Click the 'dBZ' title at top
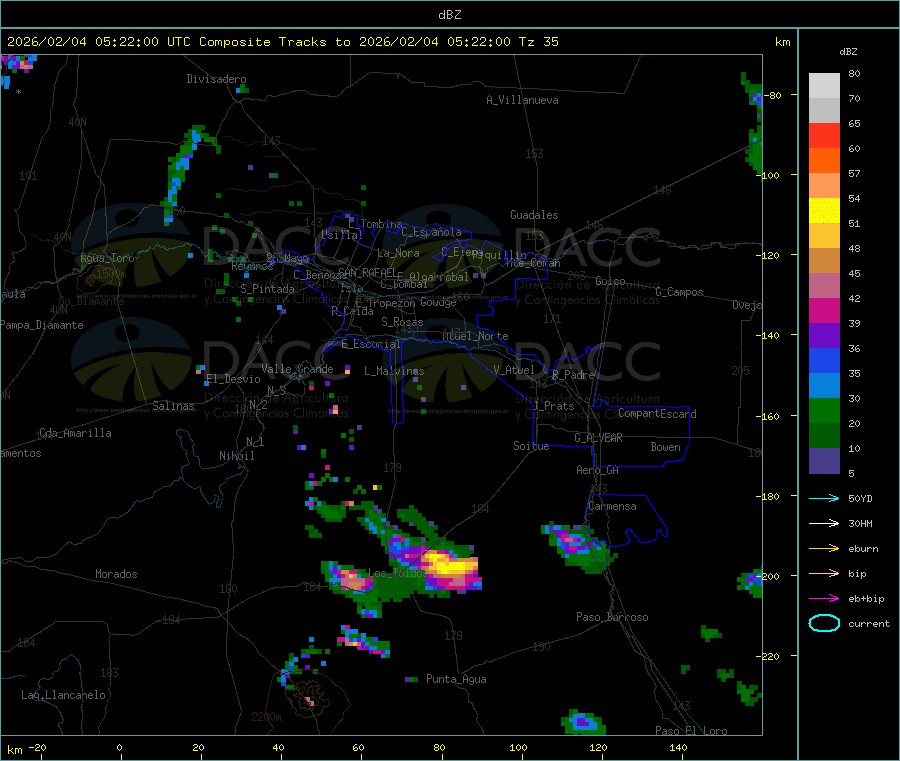This screenshot has width=900, height=761. (x=449, y=15)
